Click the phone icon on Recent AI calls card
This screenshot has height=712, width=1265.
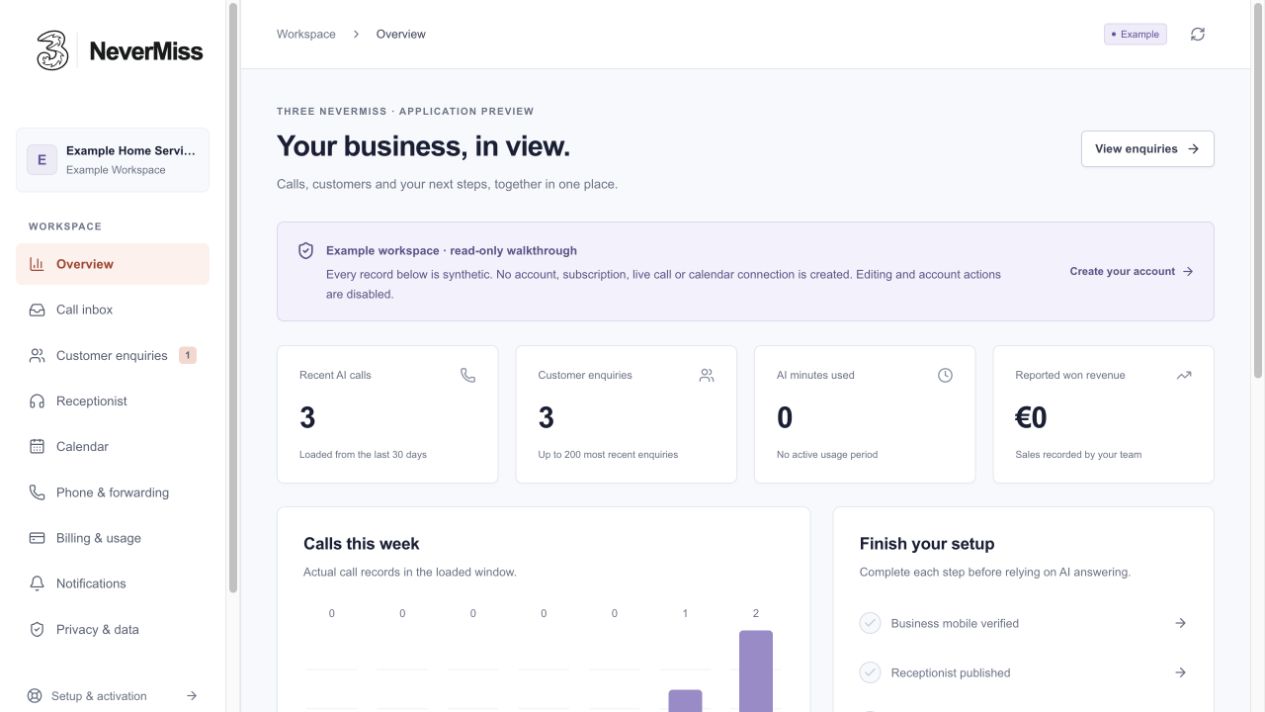coord(468,375)
